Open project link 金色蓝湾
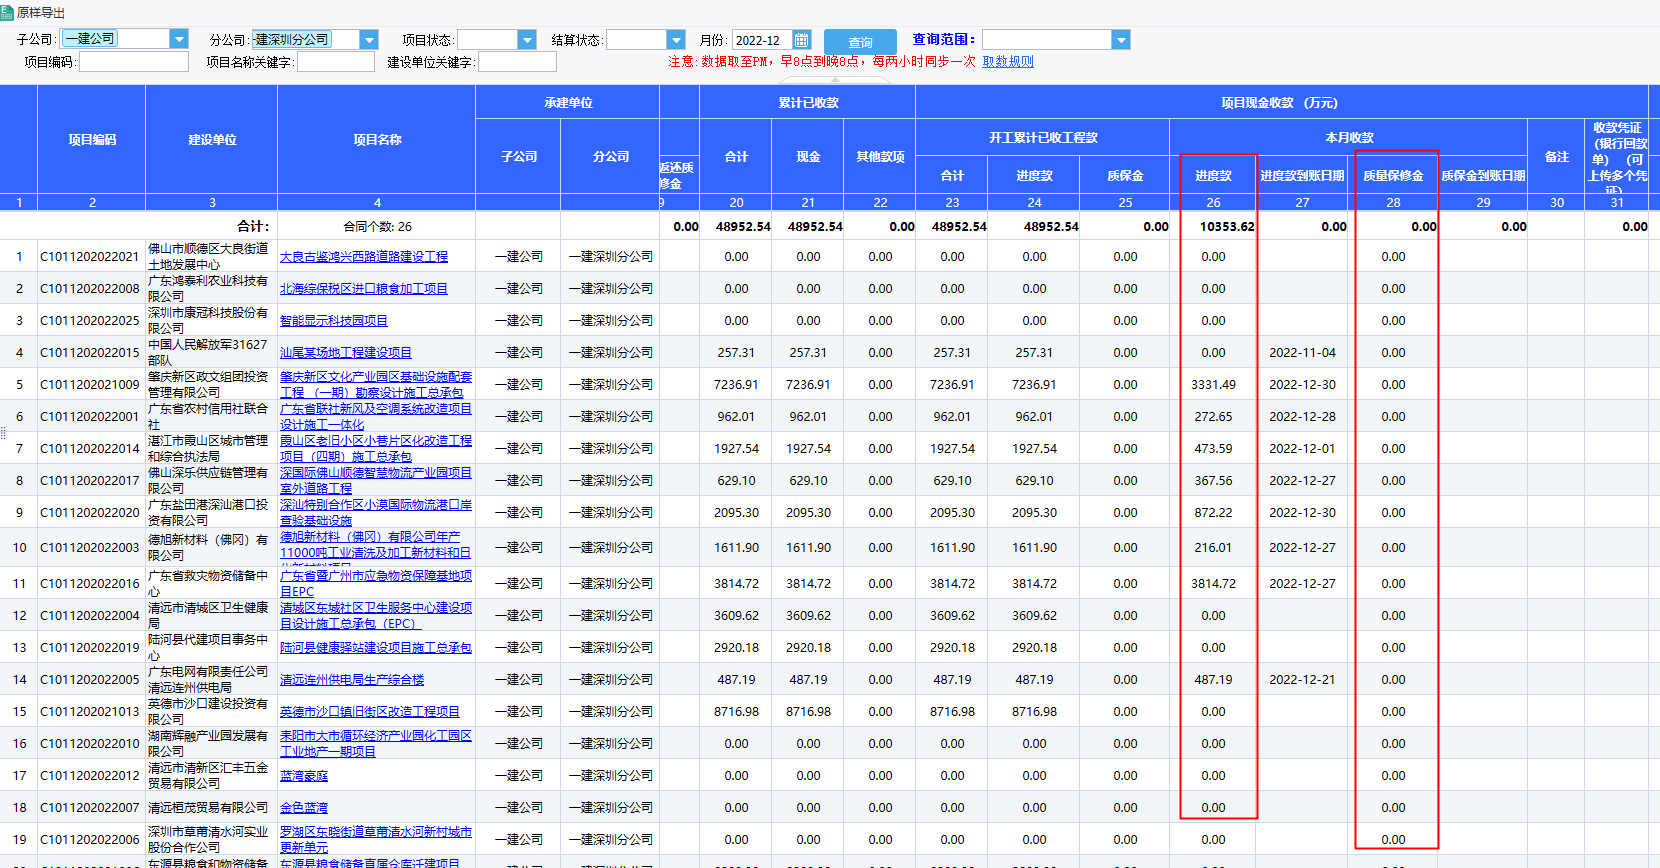 (304, 808)
